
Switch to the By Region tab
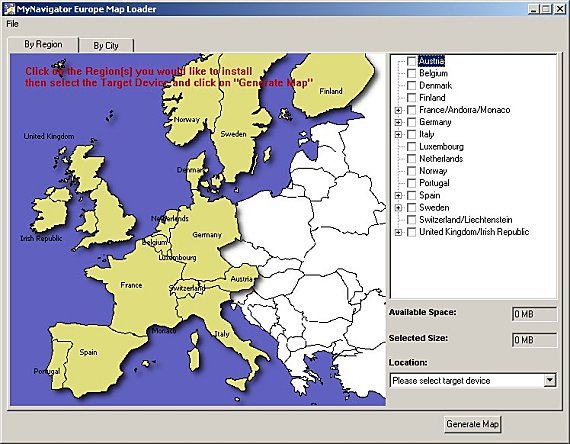pos(43,44)
